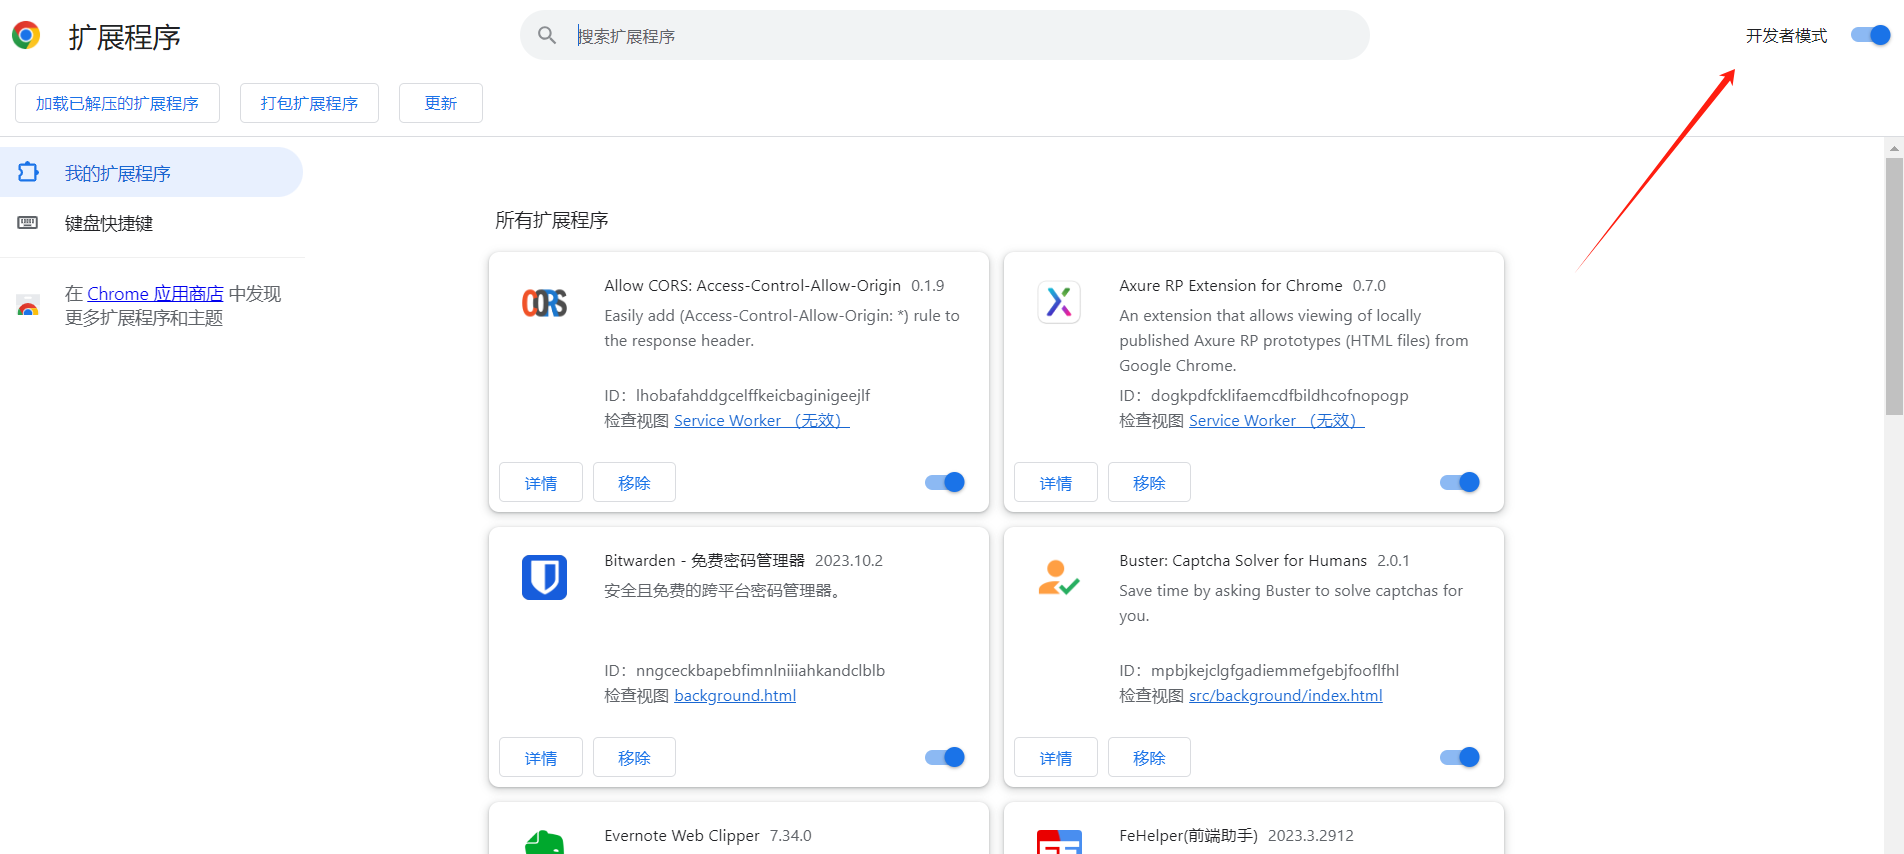Image resolution: width=1904 pixels, height=854 pixels.
Task: Disable the Allow CORS extension
Action: click(944, 482)
